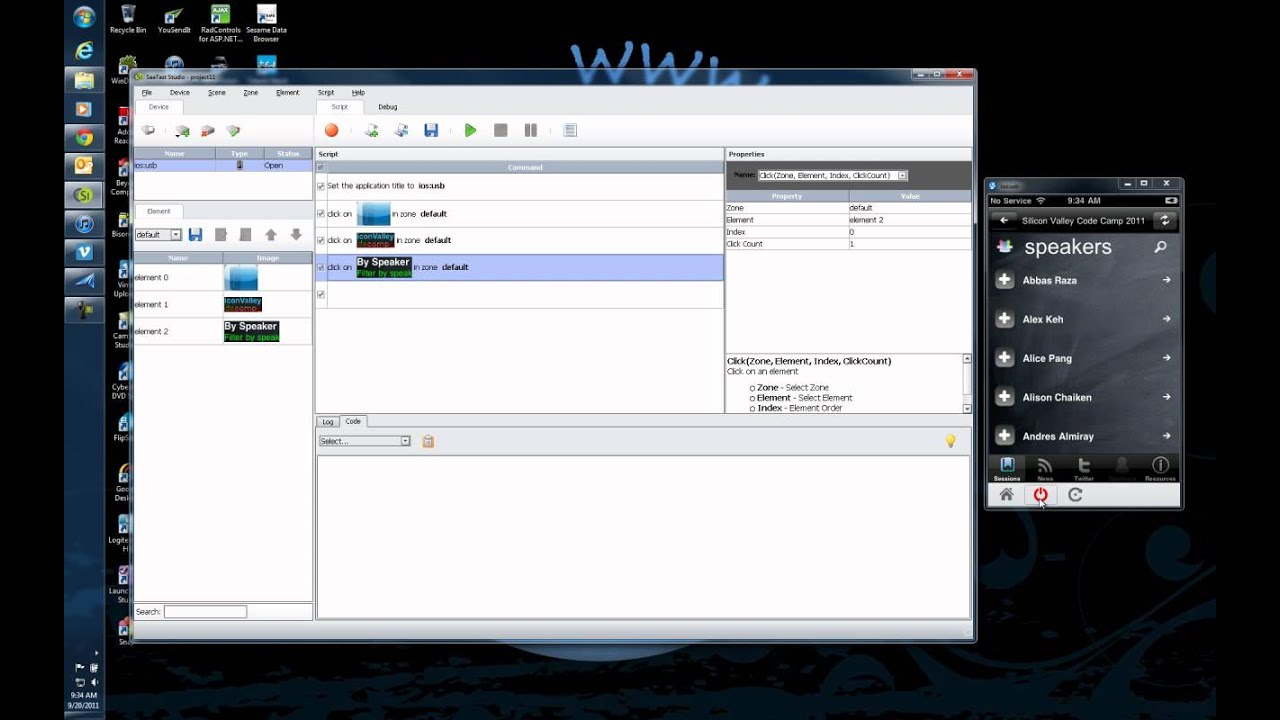This screenshot has height=720, width=1280.
Task: Switch to the Log tab
Action: 328,422
